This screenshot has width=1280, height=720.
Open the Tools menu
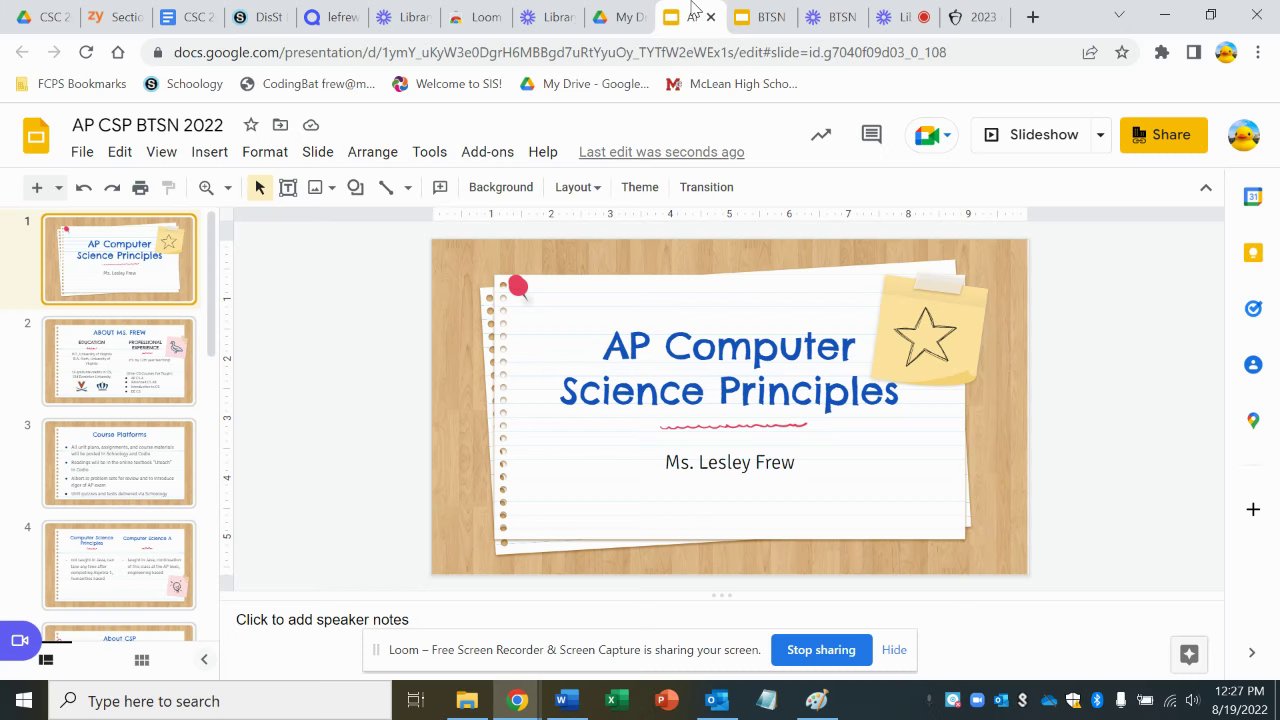click(x=429, y=152)
